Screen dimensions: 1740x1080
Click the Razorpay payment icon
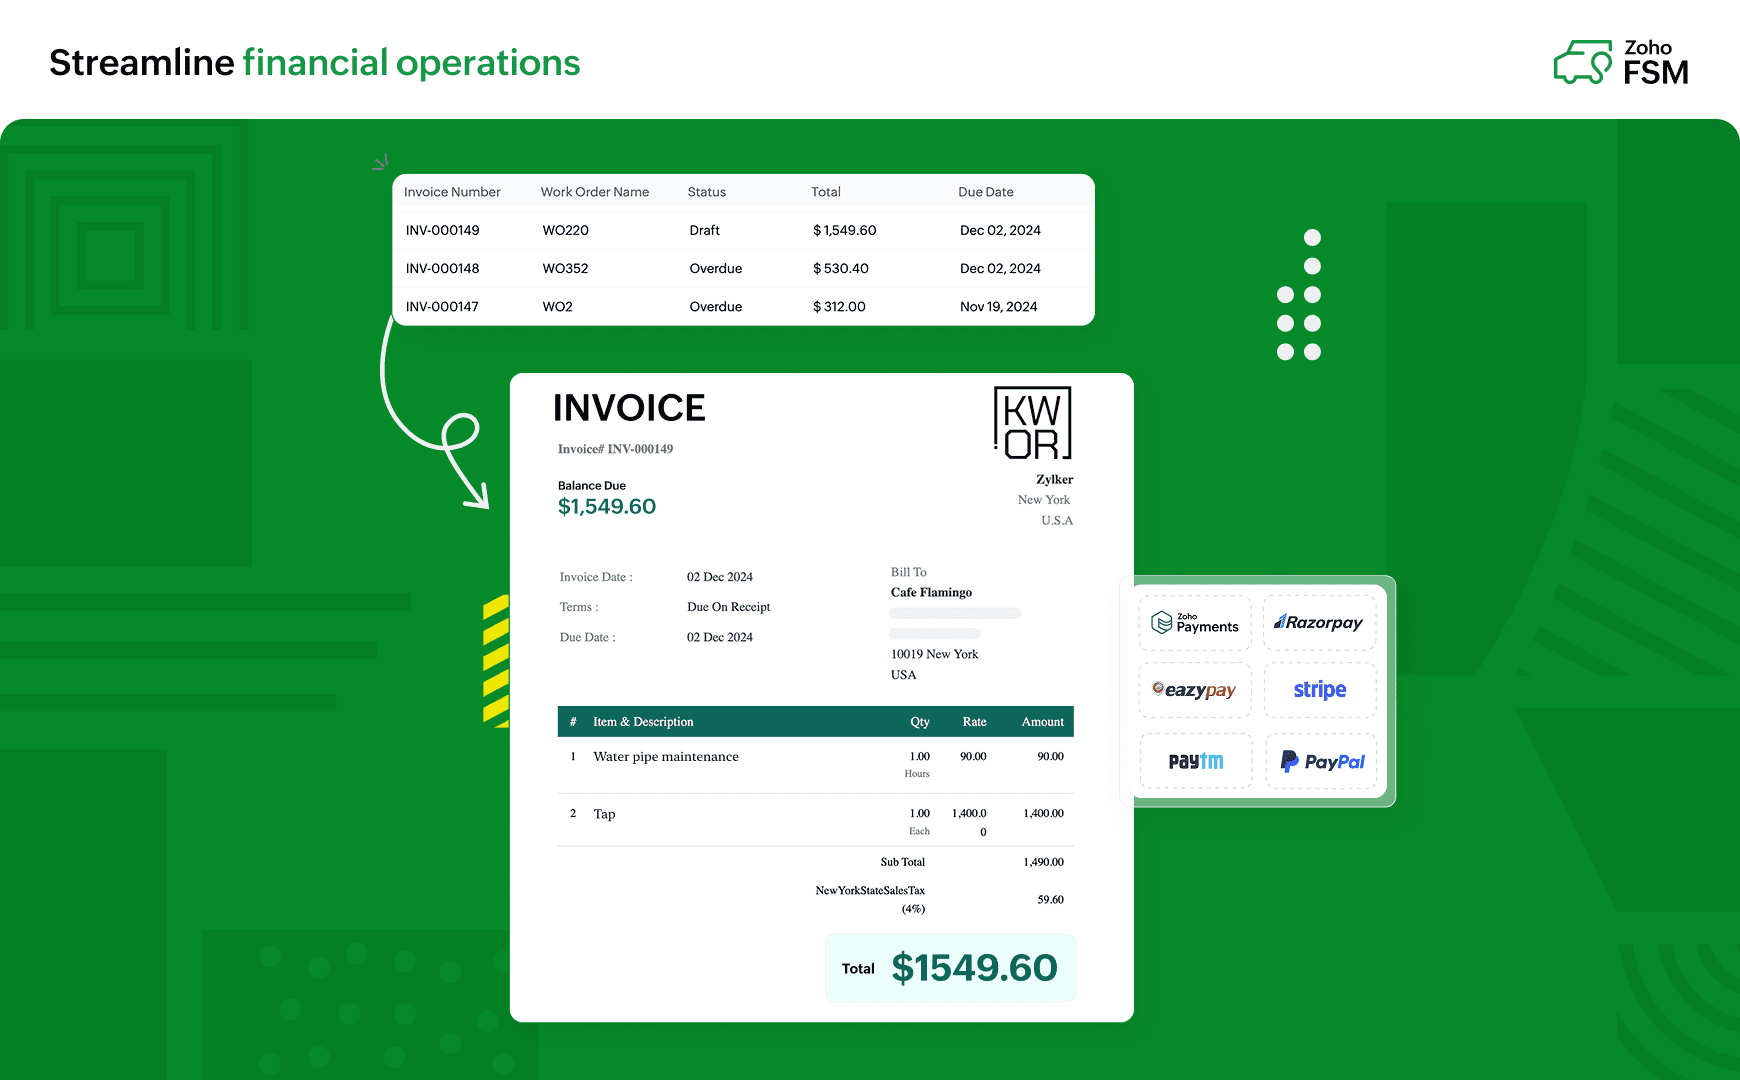point(1320,622)
